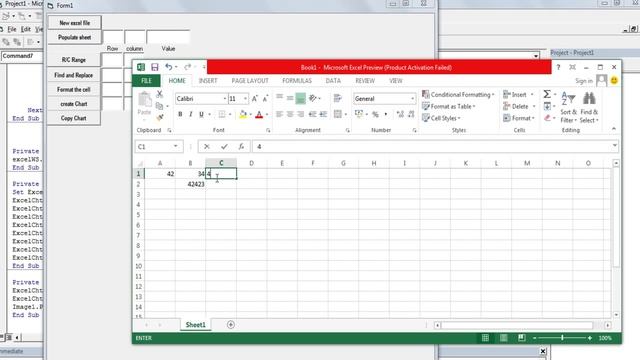Click the Increase Decimal icon
This screenshot has height=360, width=640.
point(400,114)
